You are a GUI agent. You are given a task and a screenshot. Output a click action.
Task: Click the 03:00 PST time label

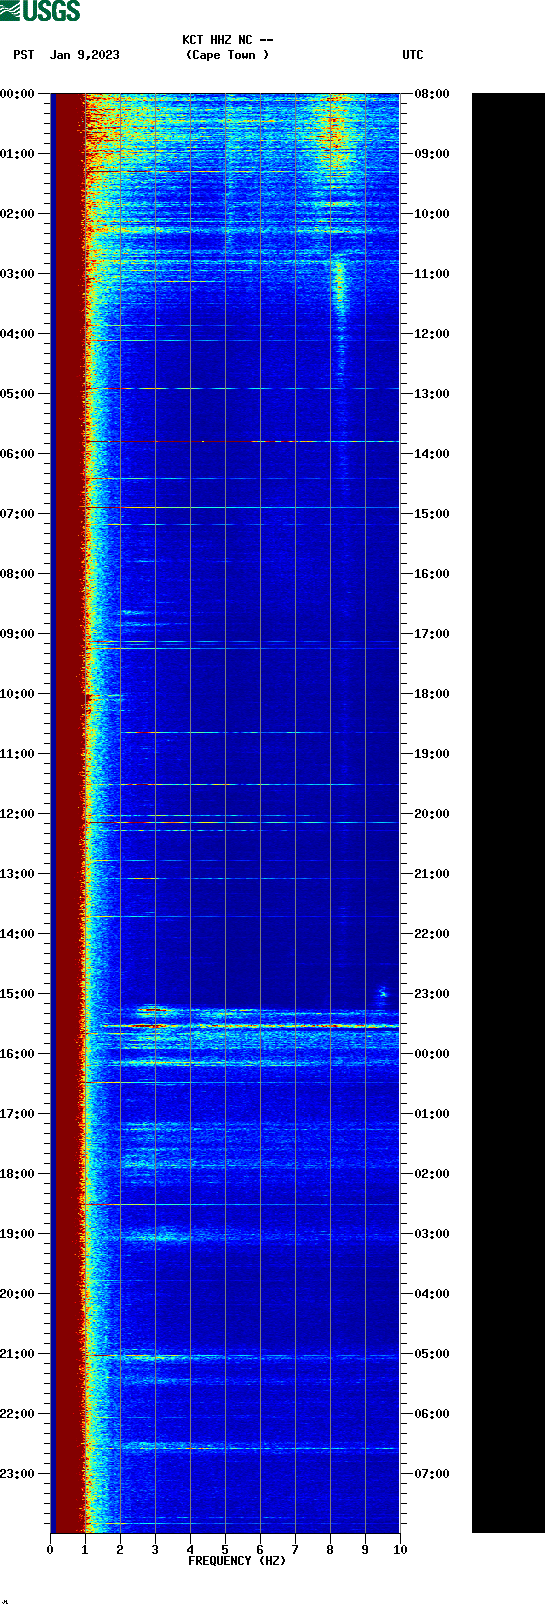(18, 274)
